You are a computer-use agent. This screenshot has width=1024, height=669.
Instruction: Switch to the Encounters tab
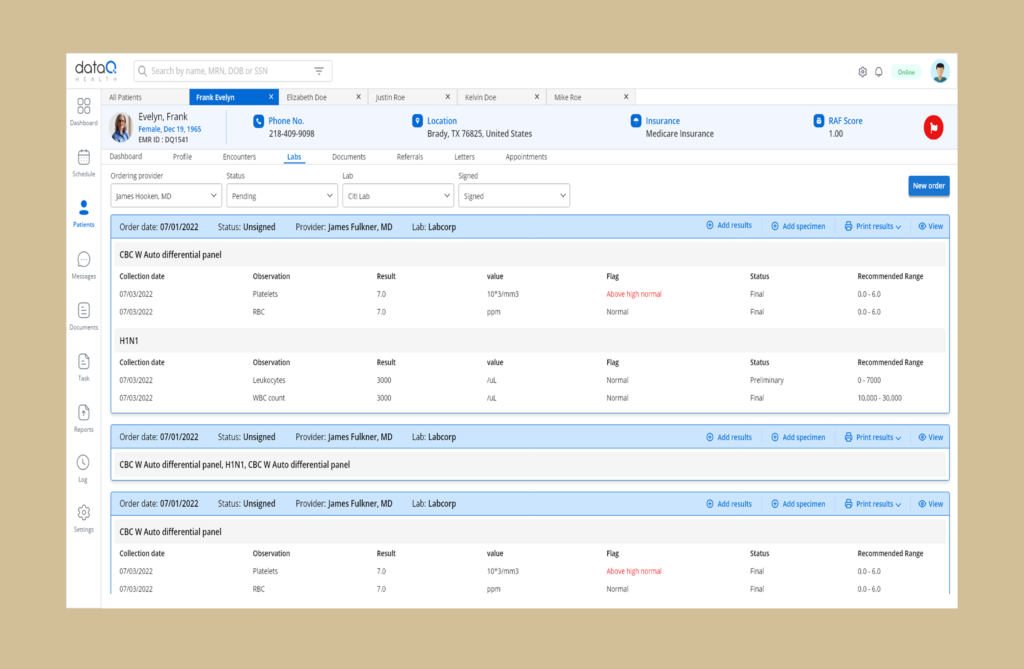[239, 157]
